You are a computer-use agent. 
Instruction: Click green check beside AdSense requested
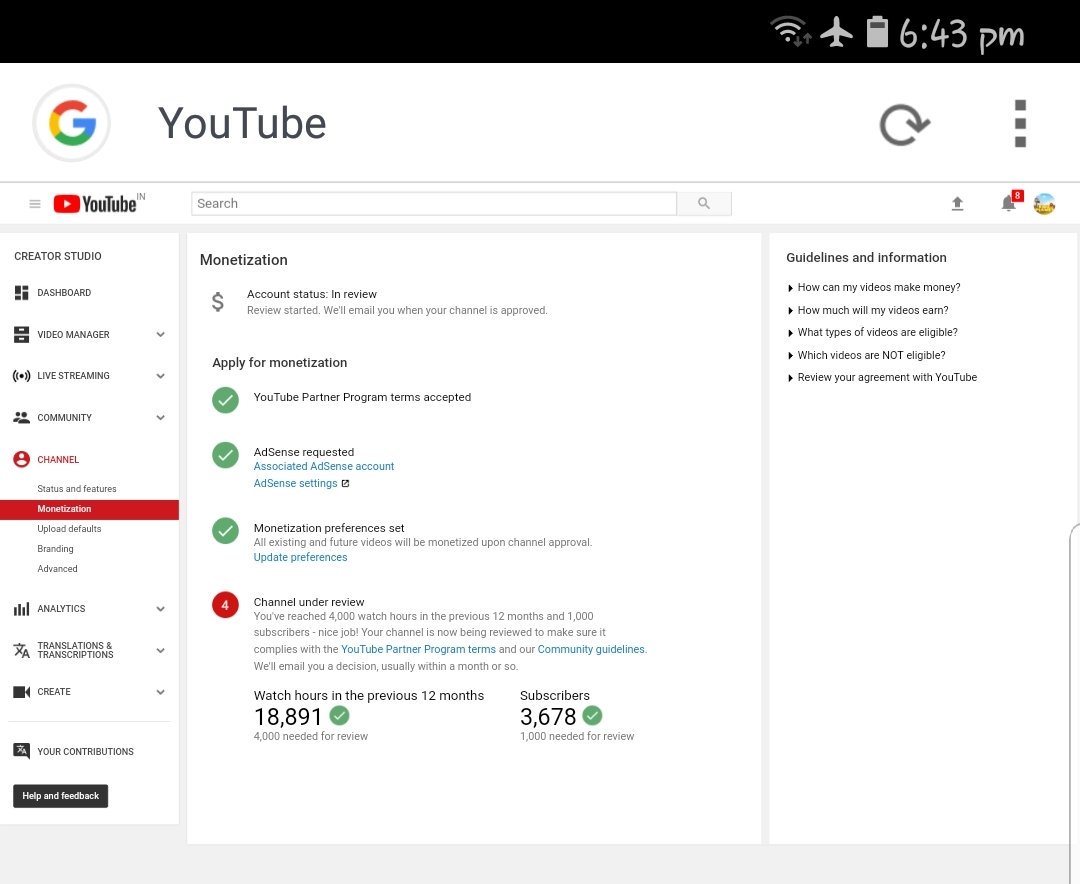click(225, 455)
